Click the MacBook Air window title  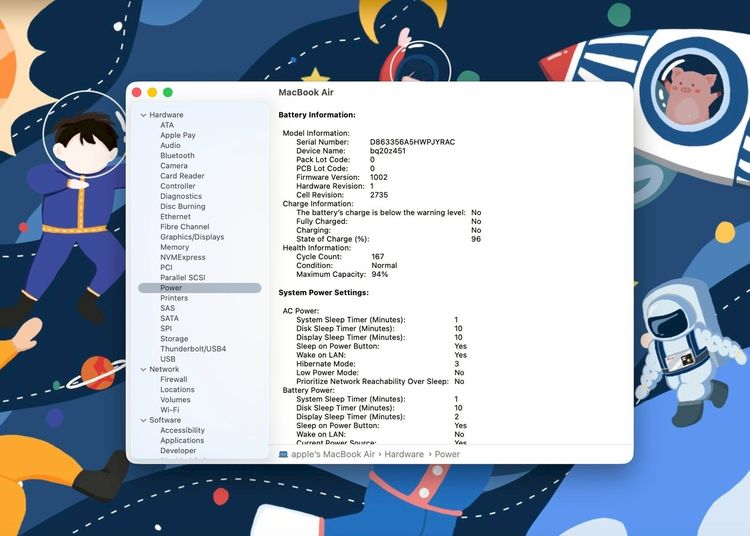[306, 92]
